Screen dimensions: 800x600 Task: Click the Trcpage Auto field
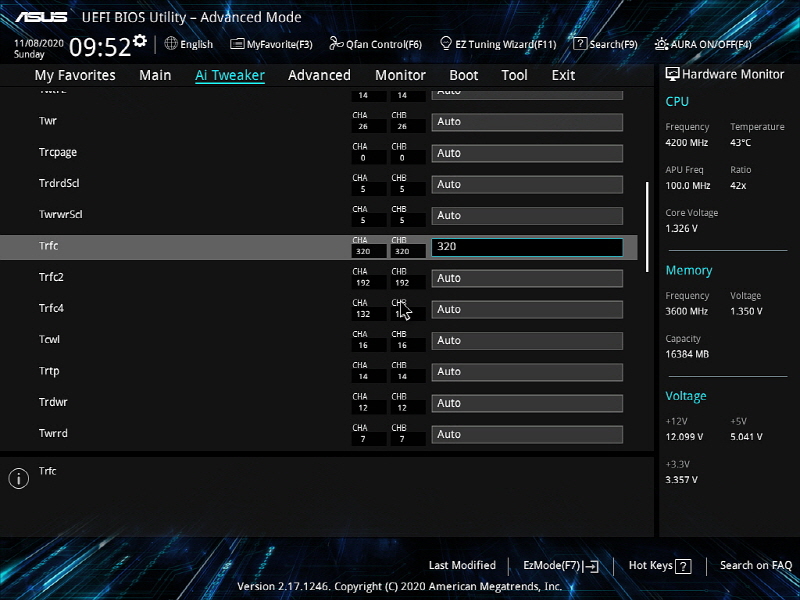click(527, 153)
